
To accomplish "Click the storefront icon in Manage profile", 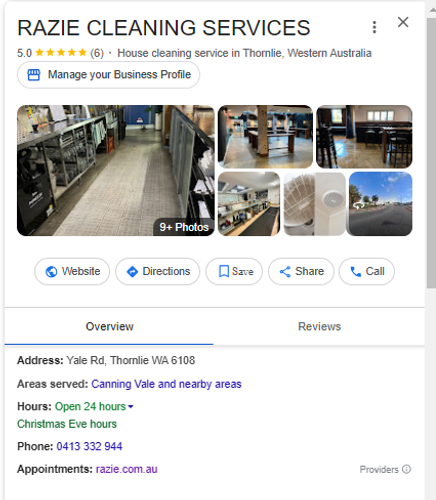I will click(x=34, y=75).
